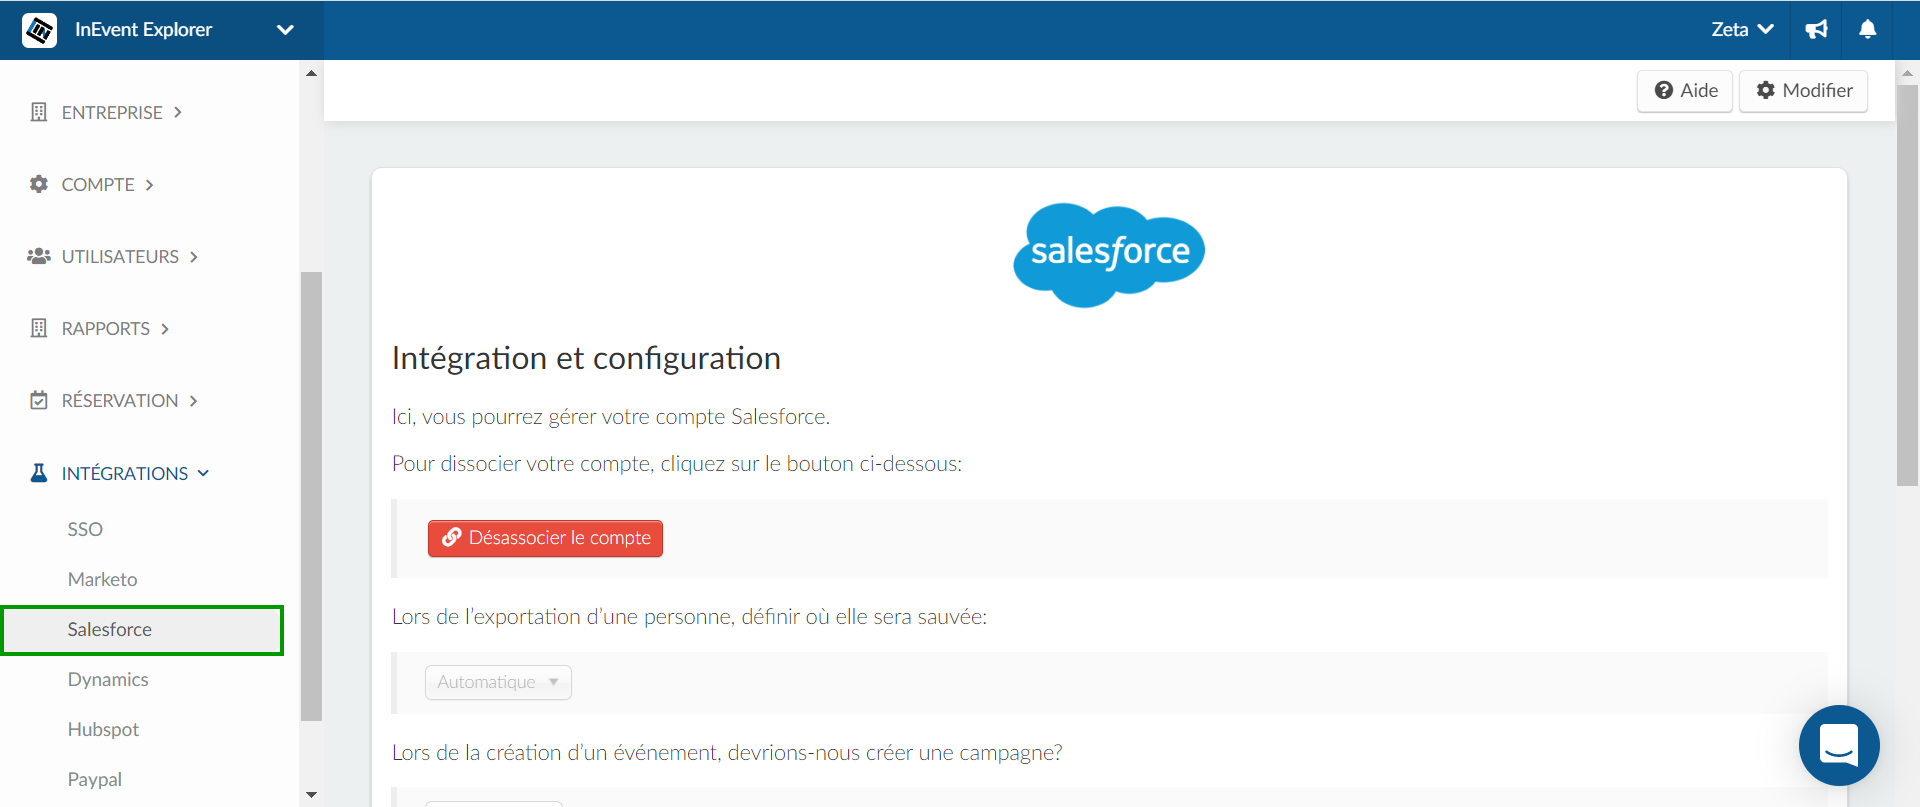Click the Modifier button
This screenshot has width=1920, height=807.
point(1803,91)
